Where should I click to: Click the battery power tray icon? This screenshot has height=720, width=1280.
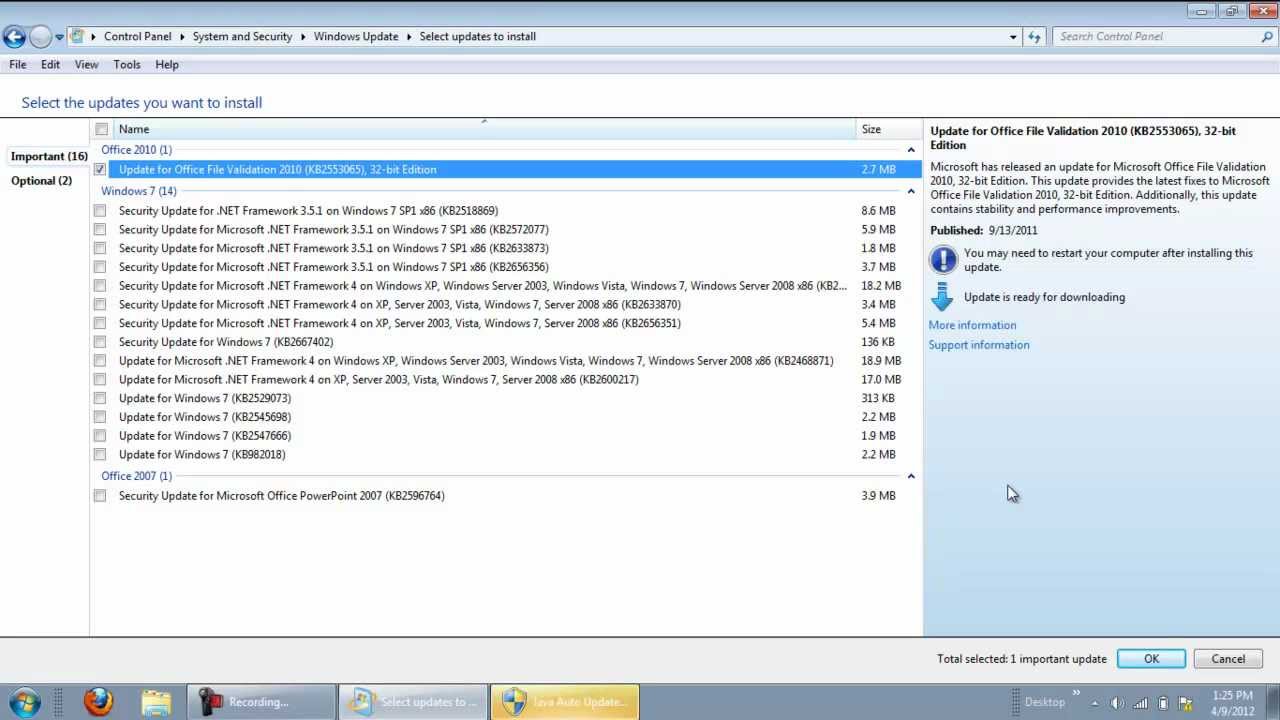tap(1163, 703)
